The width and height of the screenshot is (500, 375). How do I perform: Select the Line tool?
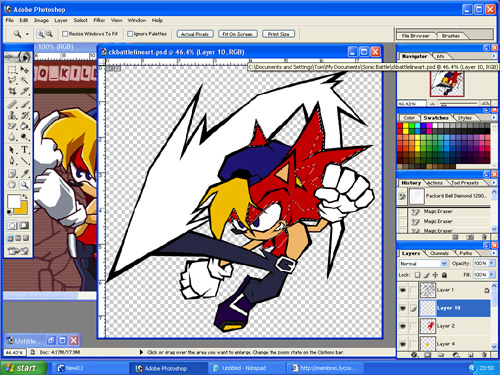[x=24, y=161]
